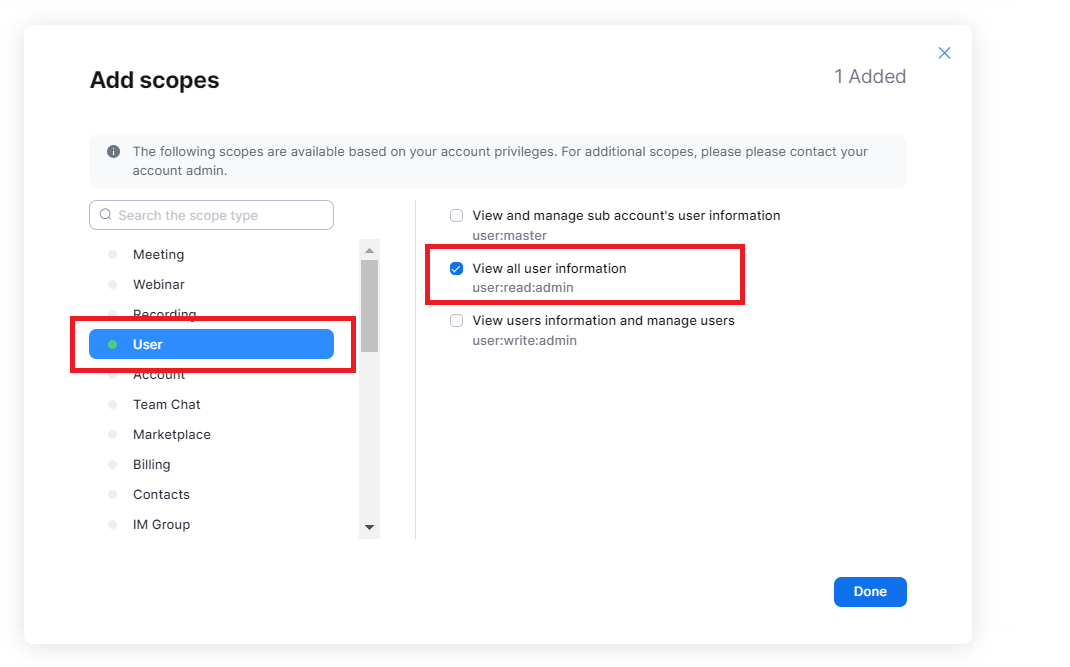
Task: Click the scope list scrollbar thumb
Action: point(369,306)
